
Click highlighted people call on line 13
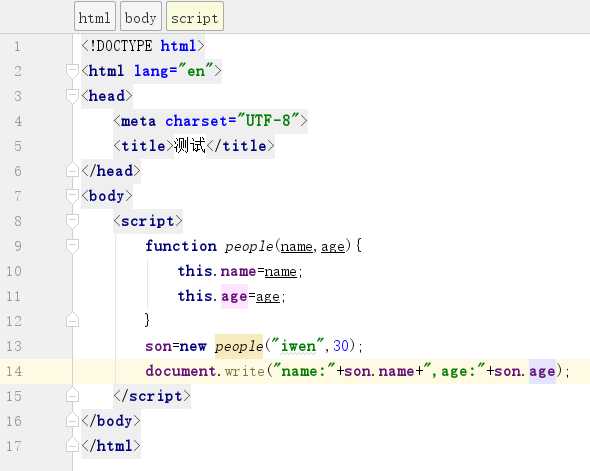click(239, 346)
